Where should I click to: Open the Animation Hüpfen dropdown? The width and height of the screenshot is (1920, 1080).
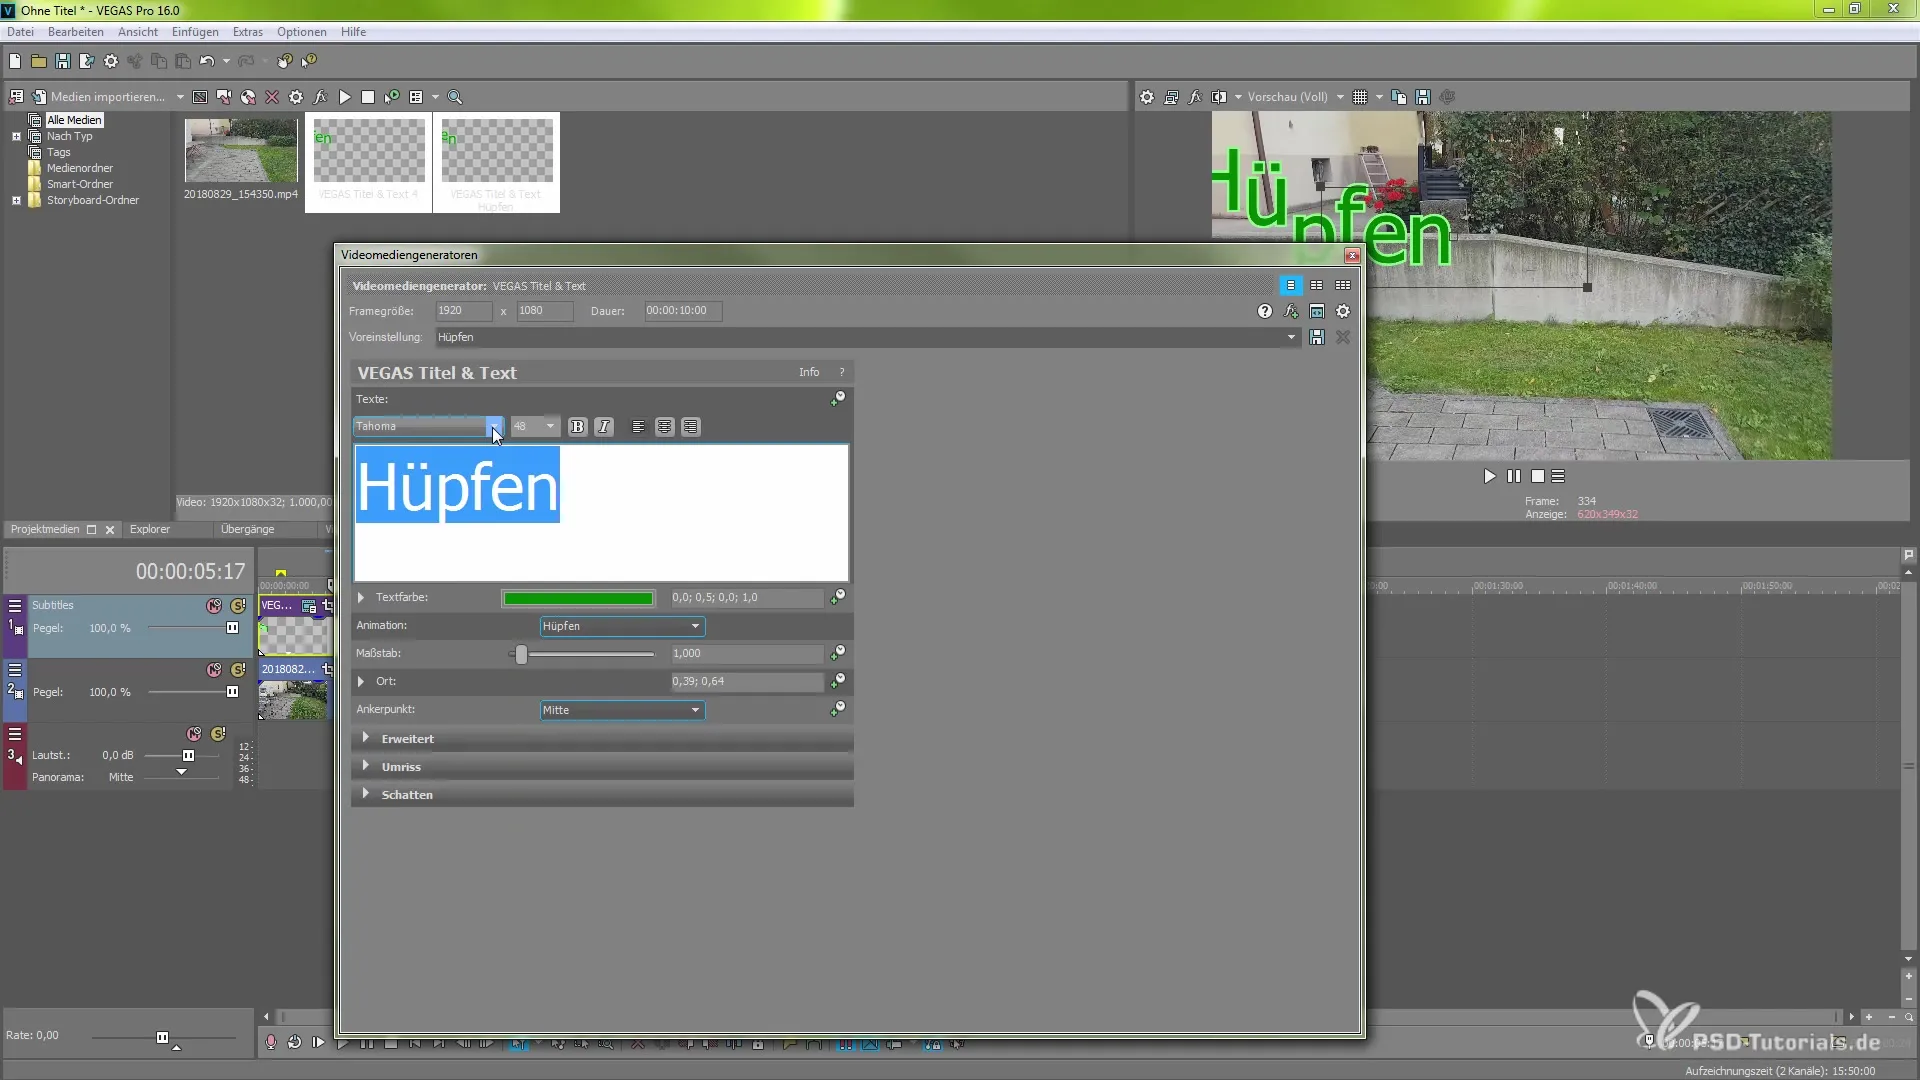coord(622,626)
